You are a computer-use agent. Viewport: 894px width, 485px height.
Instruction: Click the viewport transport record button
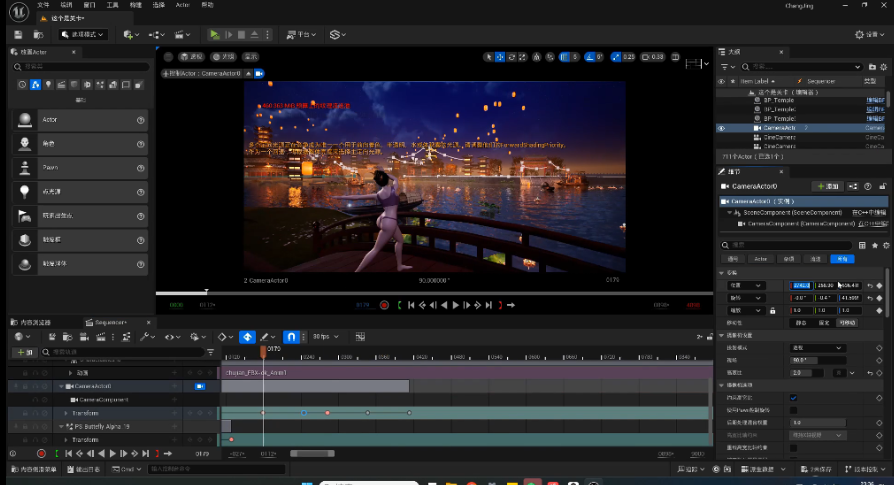[384, 305]
